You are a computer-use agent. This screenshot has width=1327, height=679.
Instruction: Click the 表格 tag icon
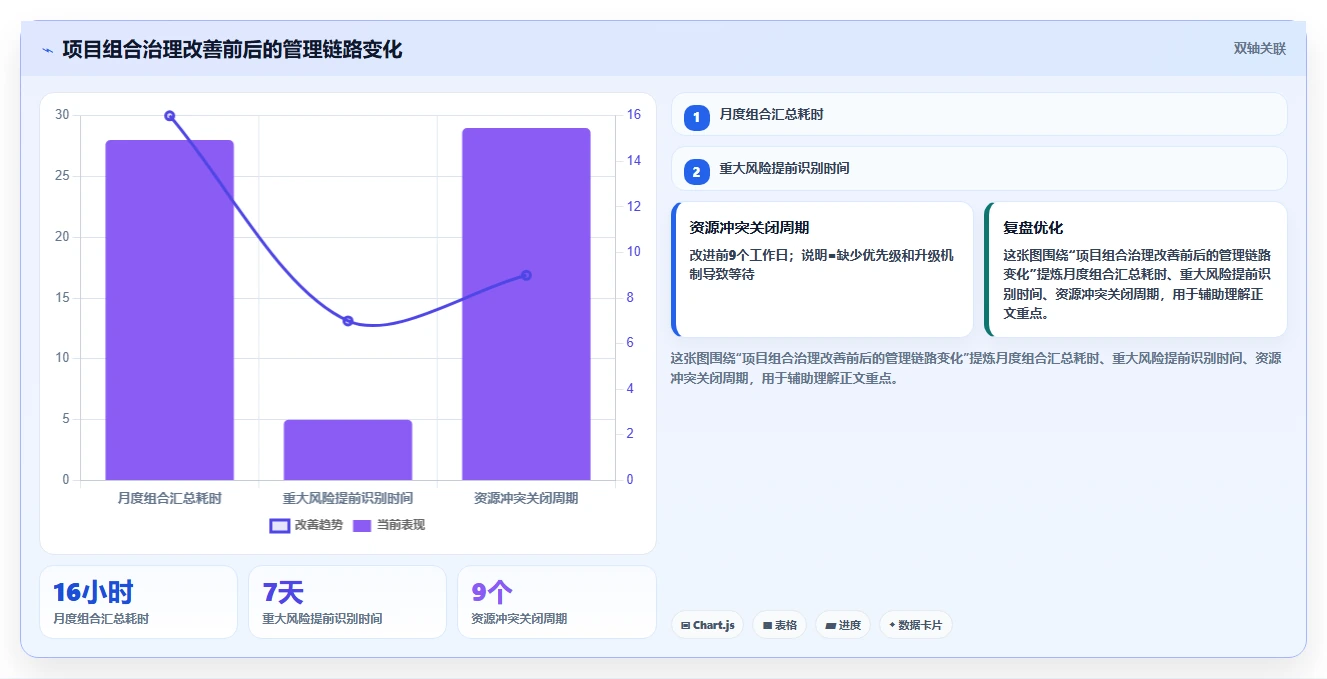[767, 625]
